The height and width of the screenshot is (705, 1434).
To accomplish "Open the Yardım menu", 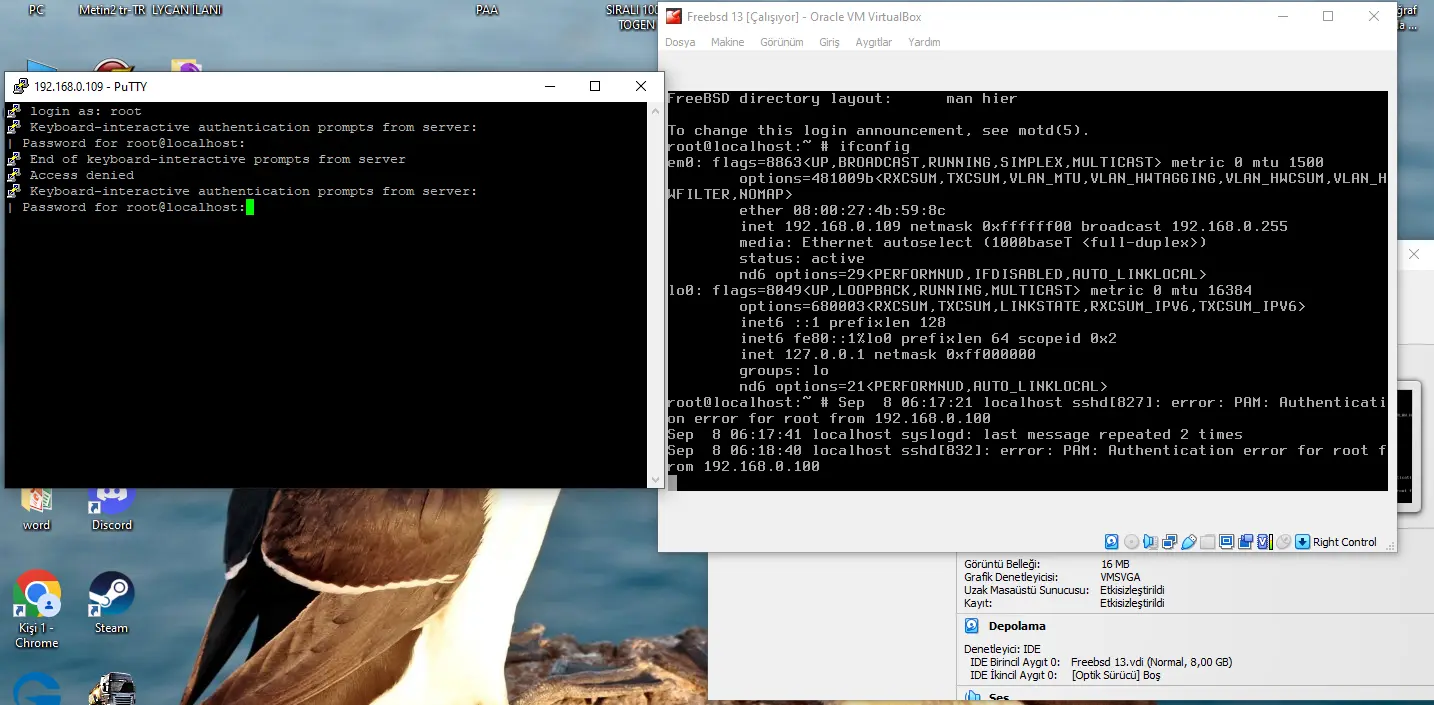I will pos(924,42).
